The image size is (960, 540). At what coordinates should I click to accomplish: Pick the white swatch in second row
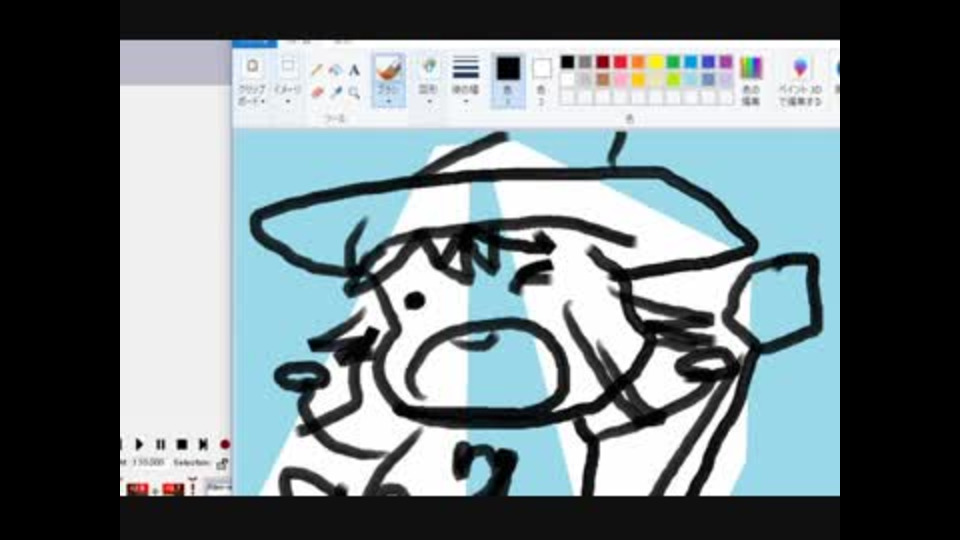pyautogui.click(x=568, y=80)
